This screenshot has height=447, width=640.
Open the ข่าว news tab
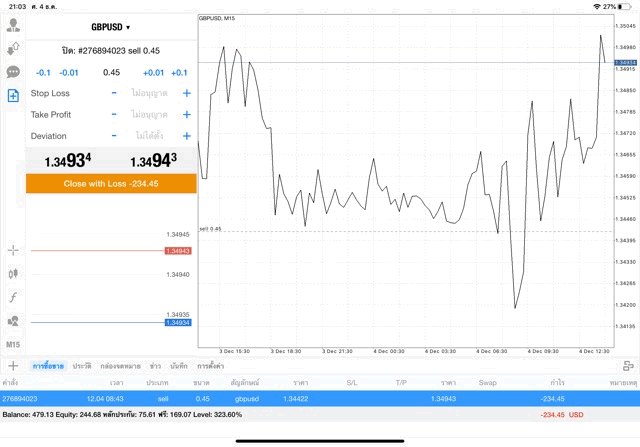(155, 367)
